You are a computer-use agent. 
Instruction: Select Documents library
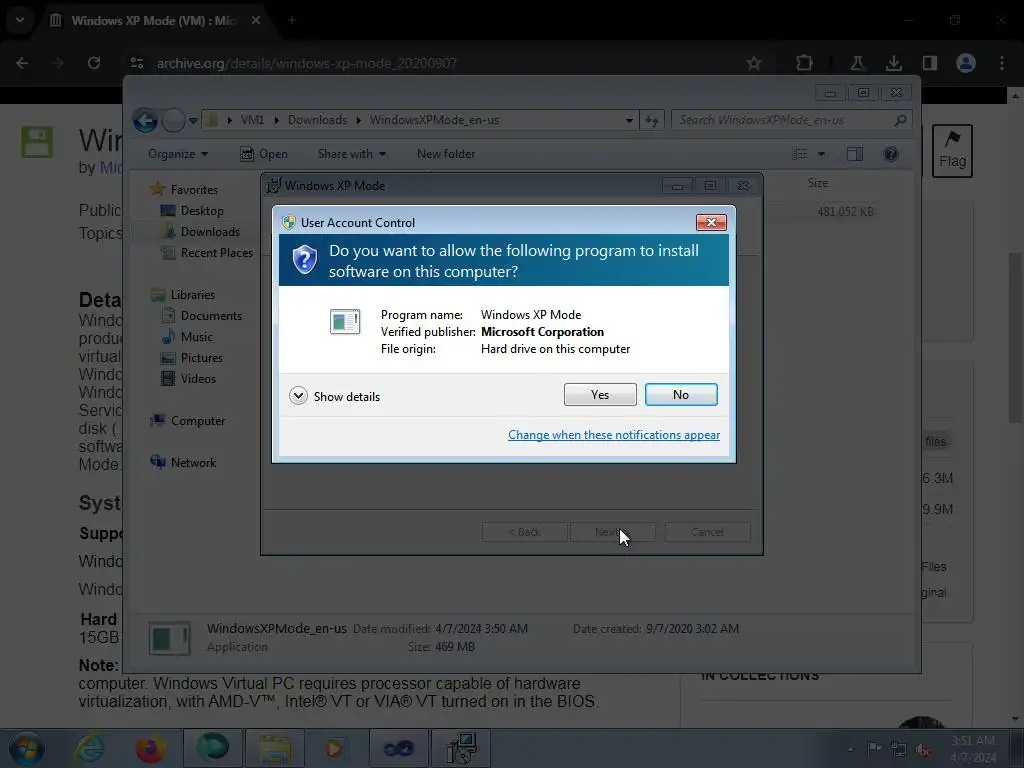[211, 316]
